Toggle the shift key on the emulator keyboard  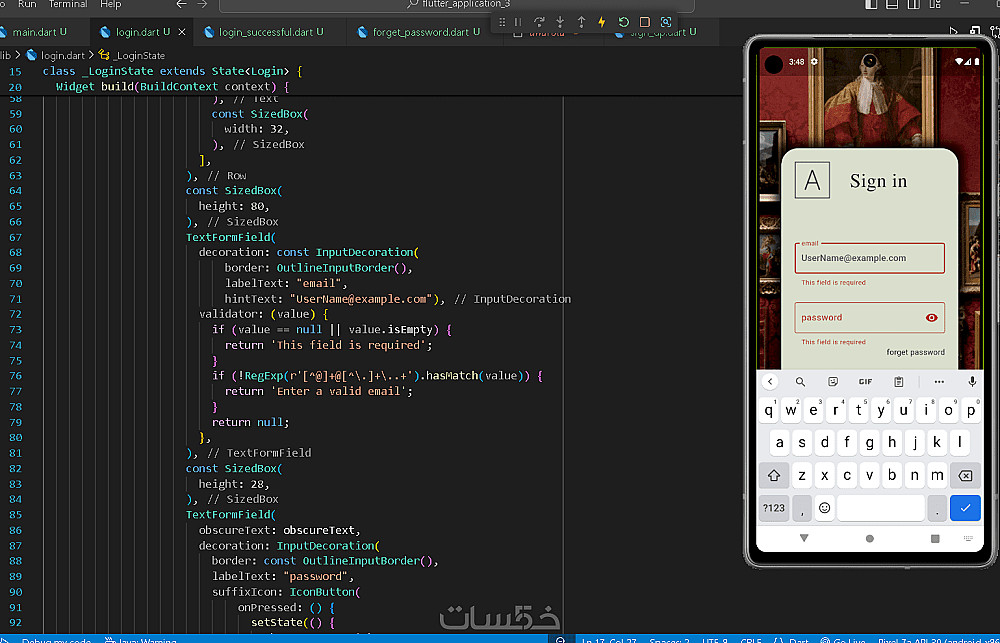point(774,476)
